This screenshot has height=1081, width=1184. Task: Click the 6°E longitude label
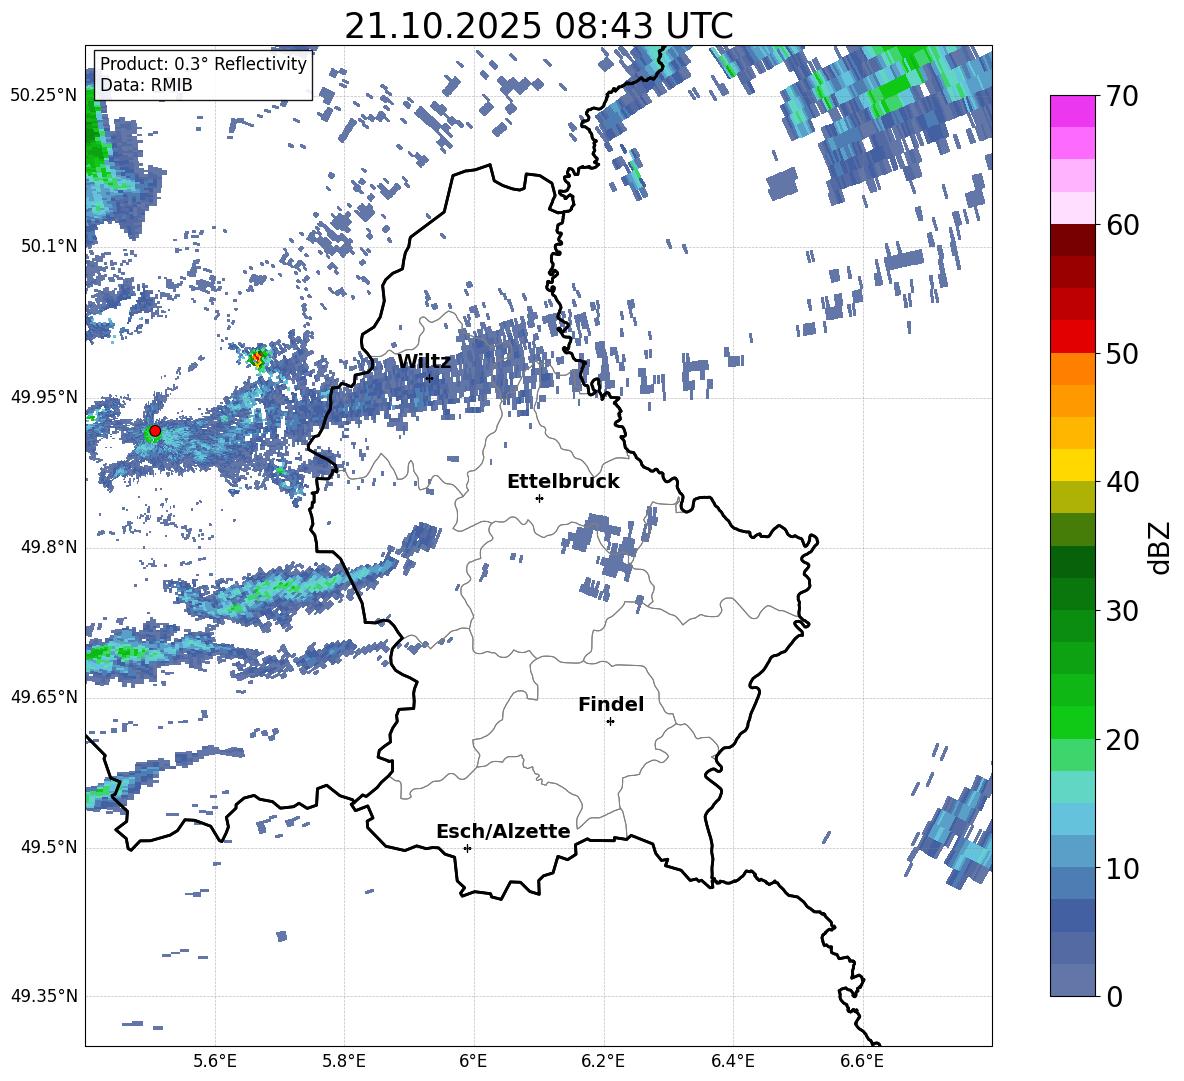[x=473, y=1062]
